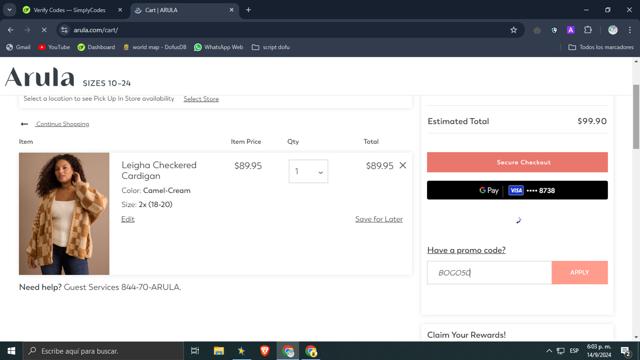Click the back arrow beside Continue Shopping
640x360 pixels.
tap(24, 124)
